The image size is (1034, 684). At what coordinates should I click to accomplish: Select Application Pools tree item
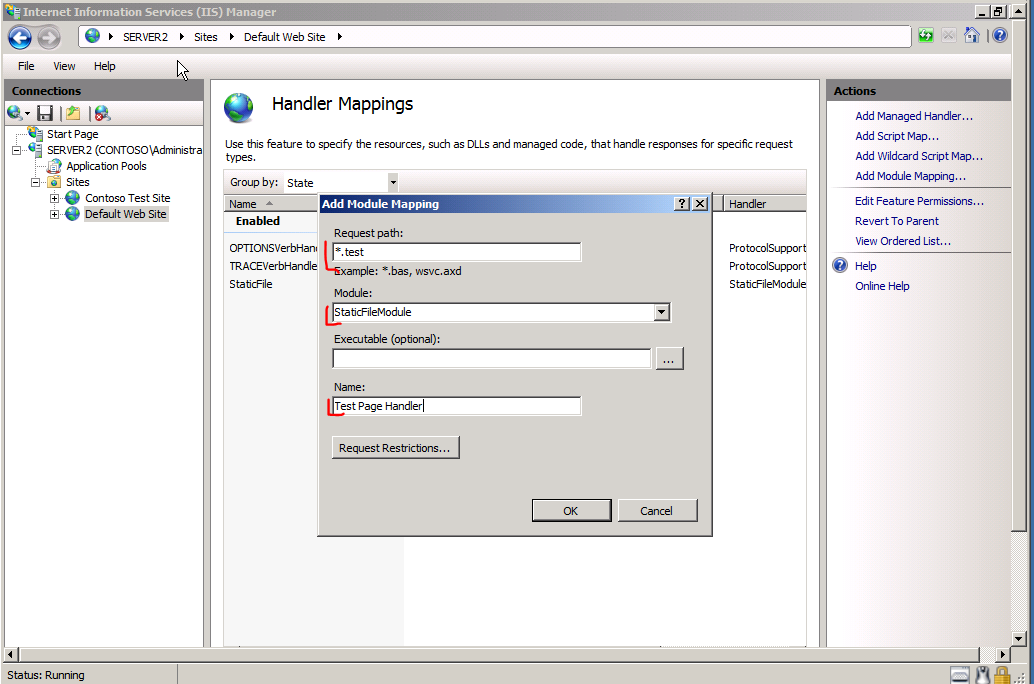(106, 166)
